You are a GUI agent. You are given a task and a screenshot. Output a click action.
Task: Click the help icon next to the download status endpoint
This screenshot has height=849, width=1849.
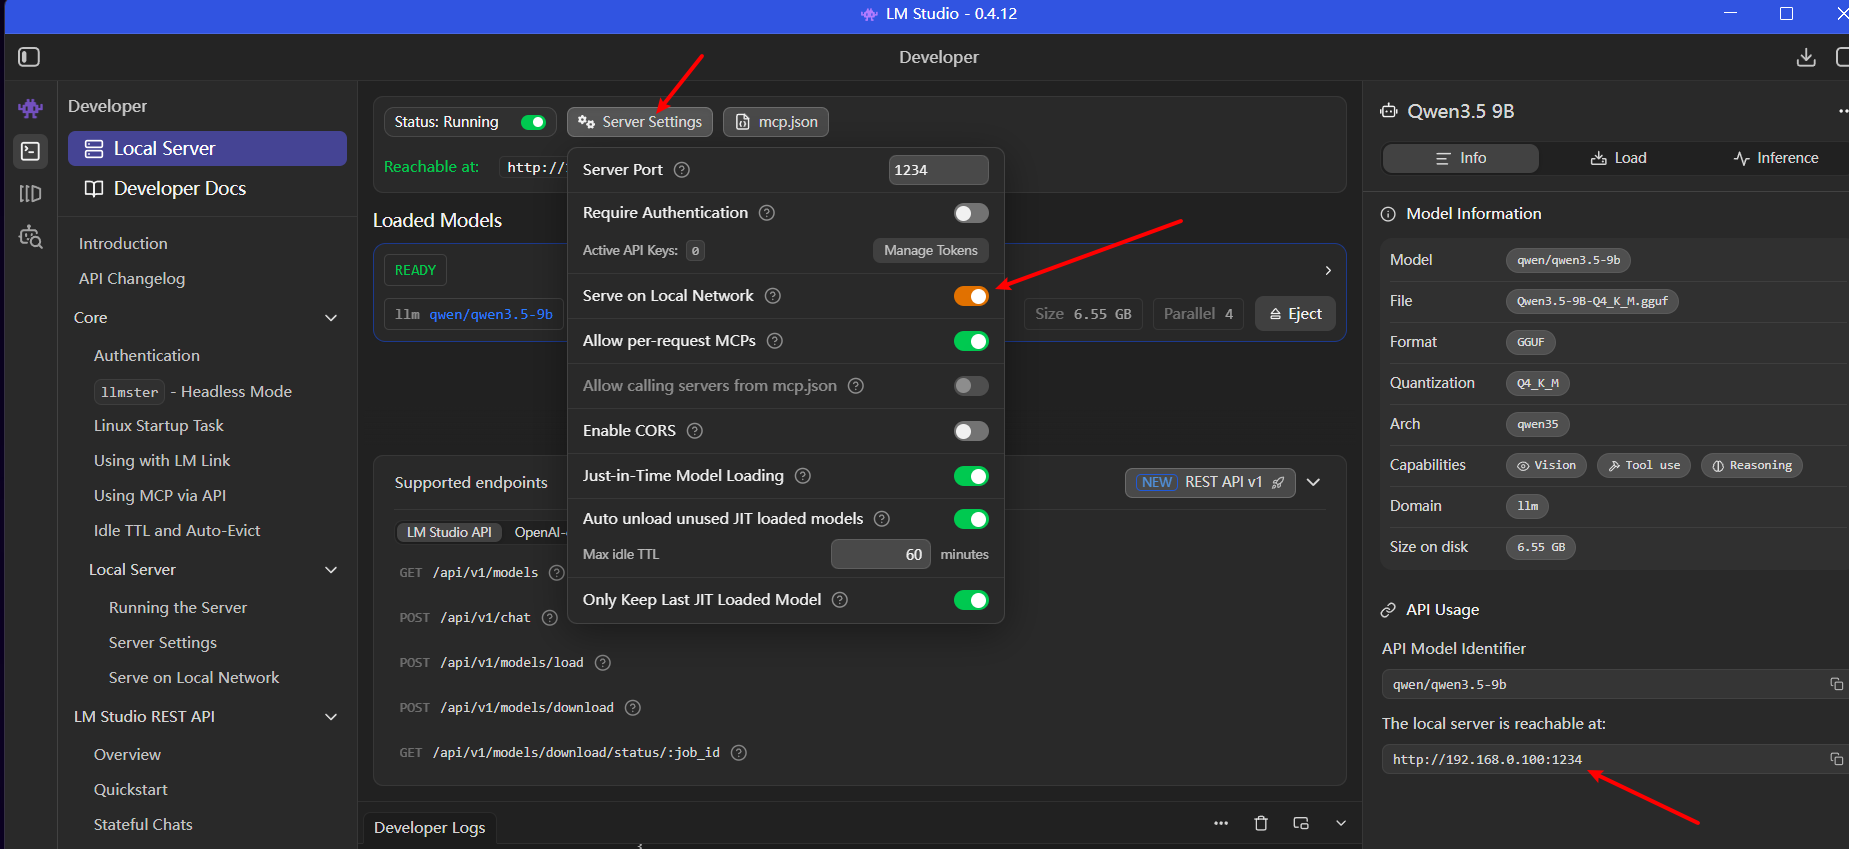tap(739, 753)
